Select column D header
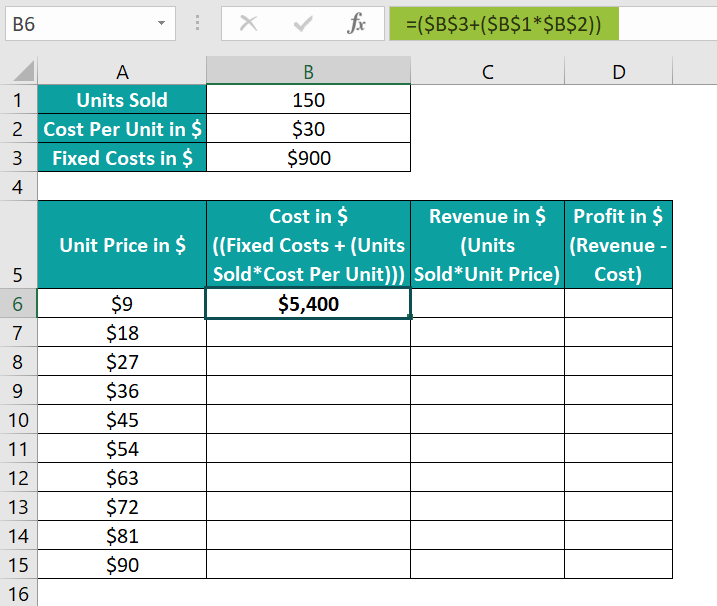 point(618,71)
